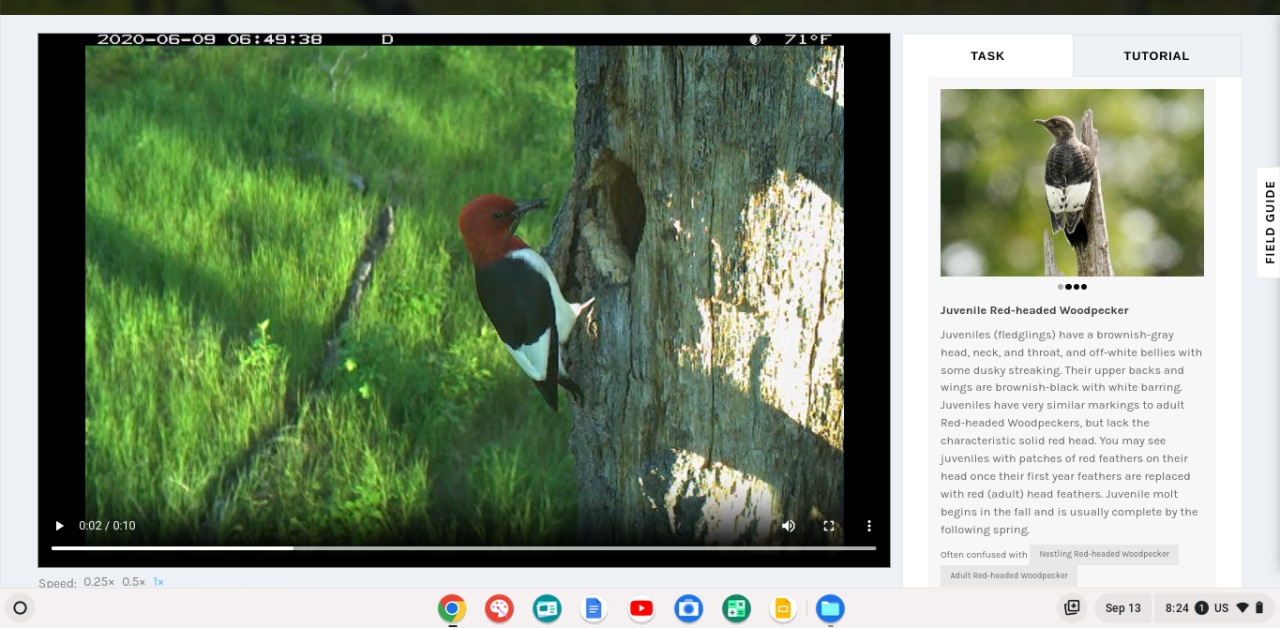The image size is (1280, 628).
Task: Open the ChromeOS launcher
Action: (20, 608)
